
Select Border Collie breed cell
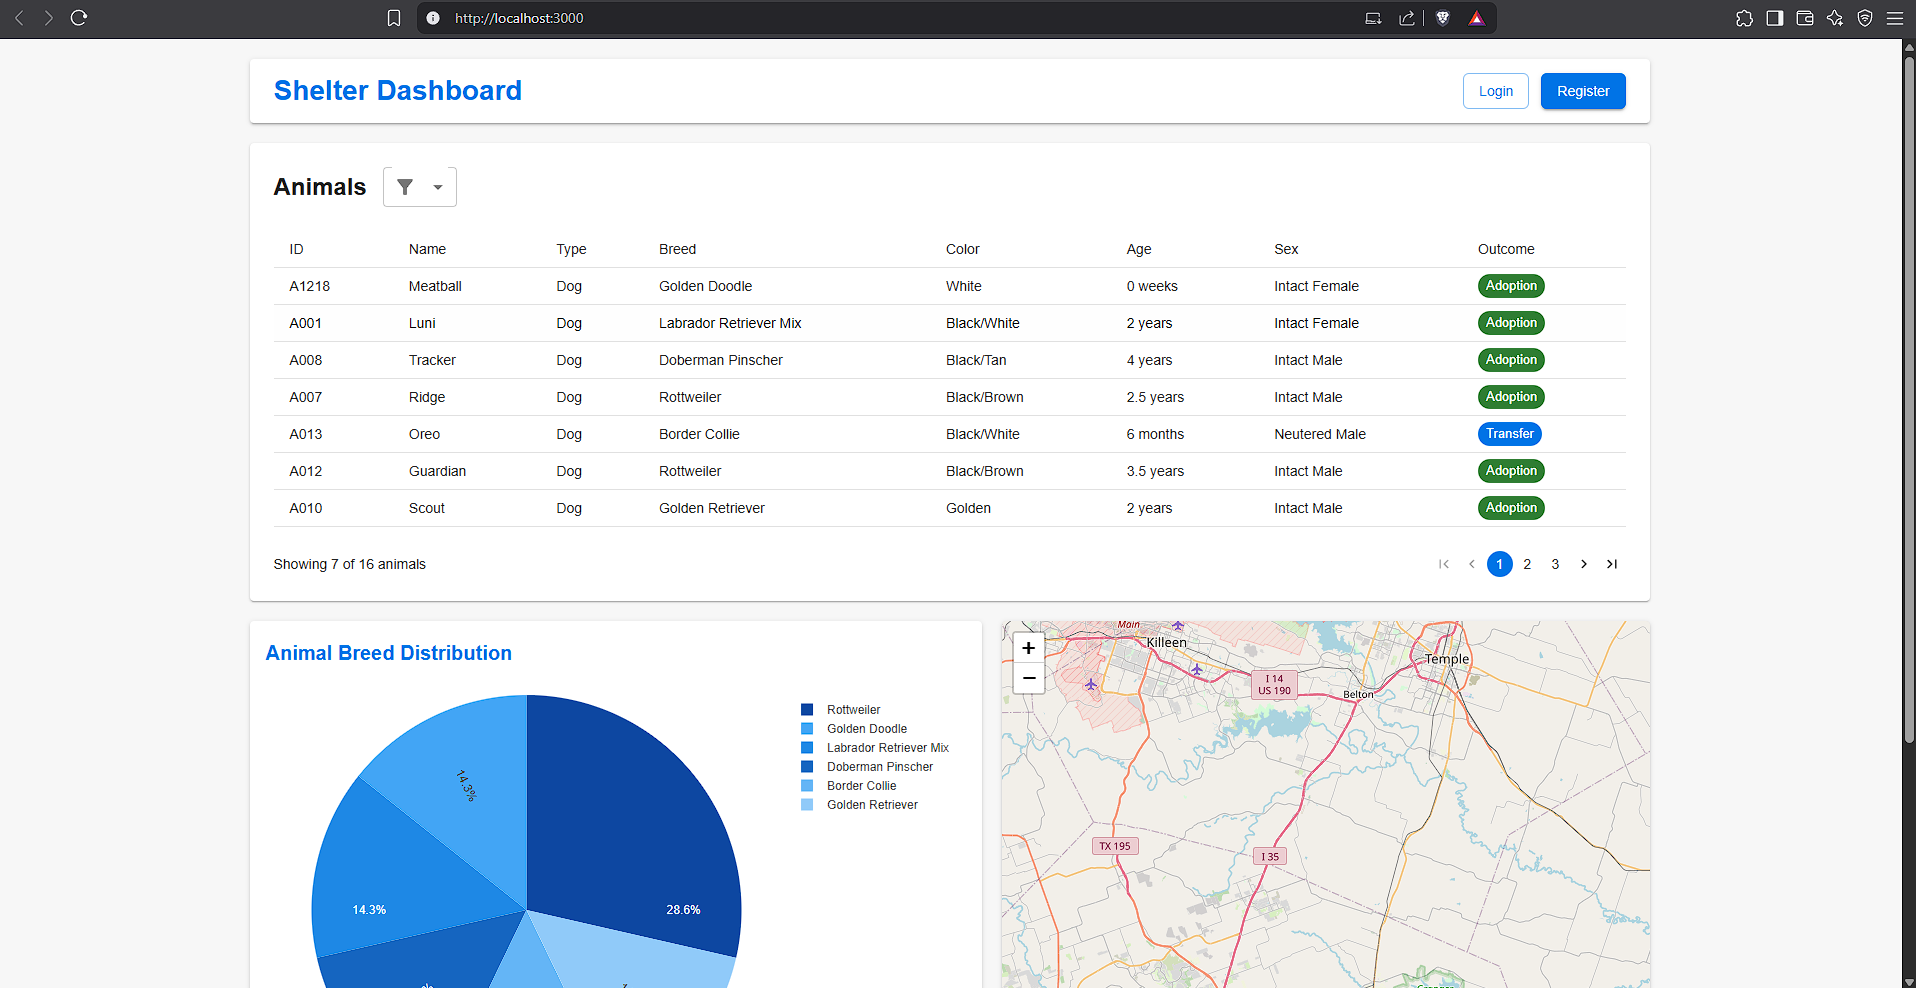pyautogui.click(x=699, y=434)
